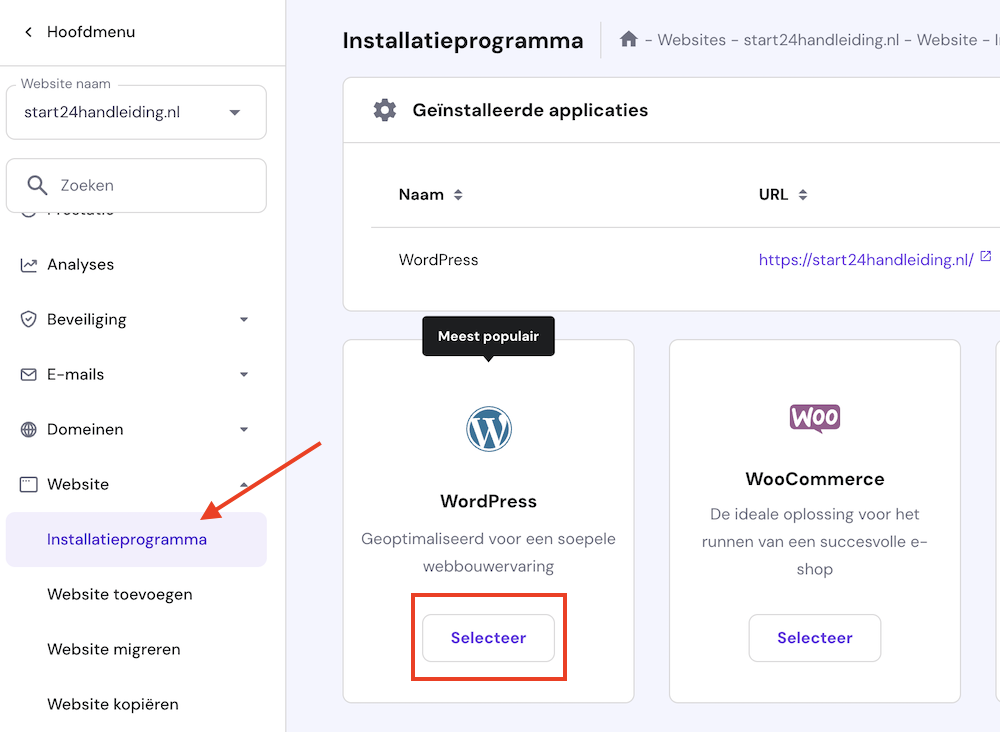Sort the table by Naam column
Image resolution: width=1000 pixels, height=732 pixels.
[x=458, y=195]
